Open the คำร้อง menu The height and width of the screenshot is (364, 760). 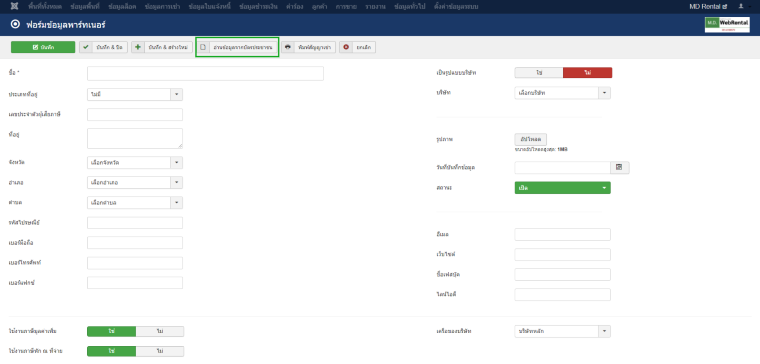[295, 6]
